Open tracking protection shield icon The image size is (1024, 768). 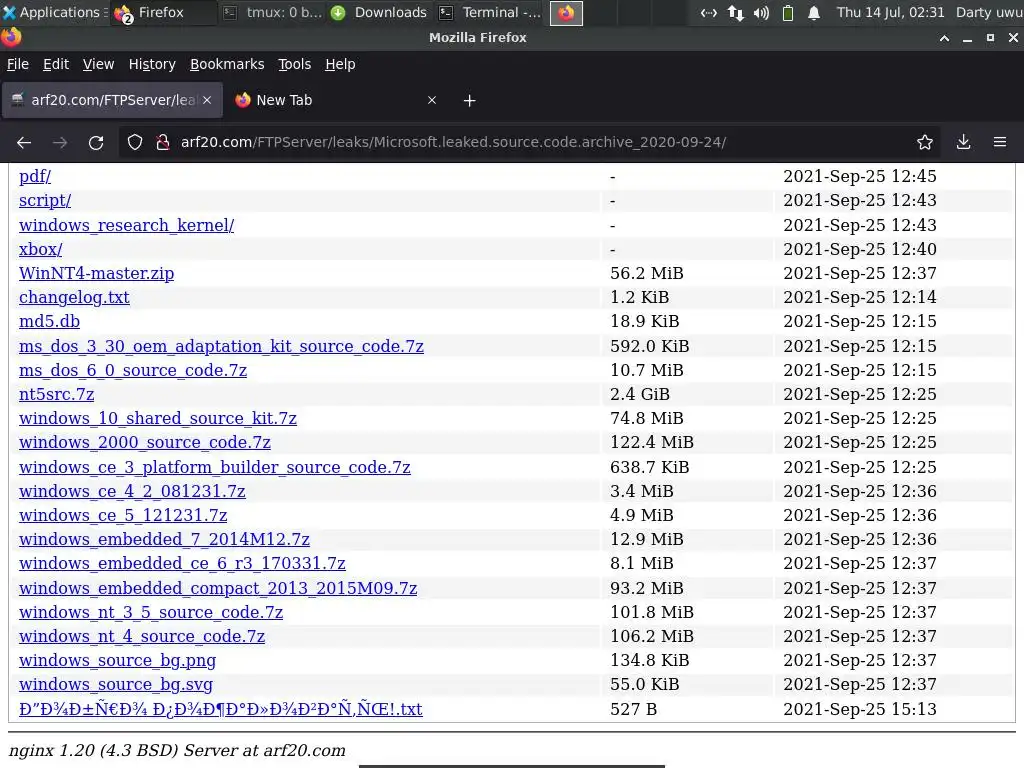pyautogui.click(x=135, y=142)
